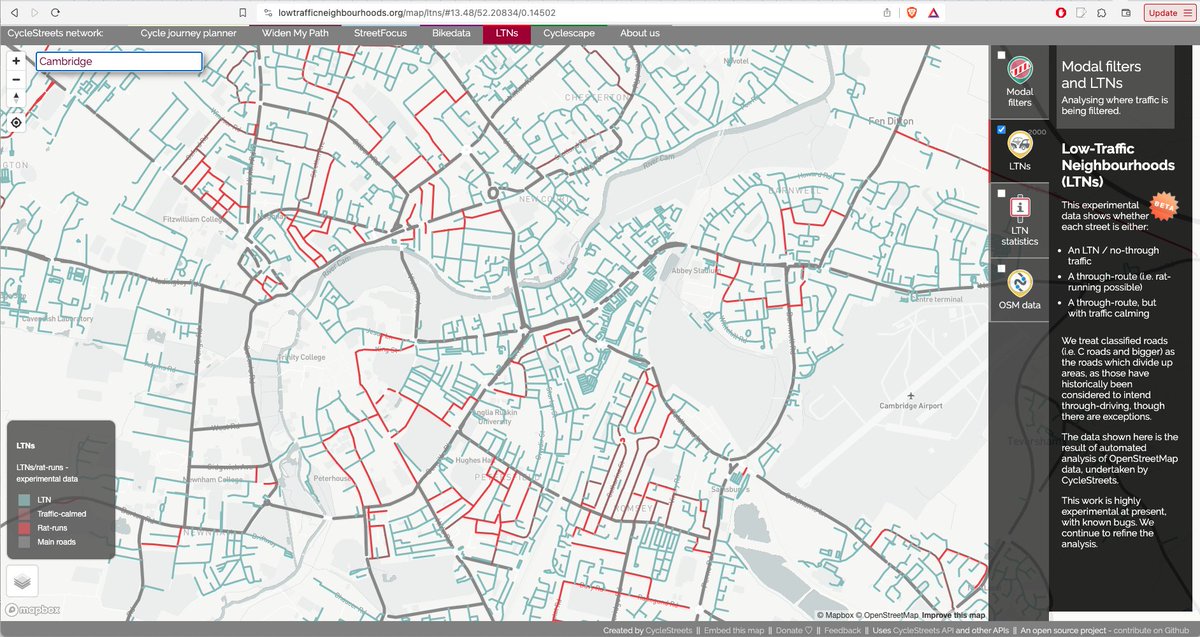Click the Modal filters layer icon

(x=1020, y=69)
